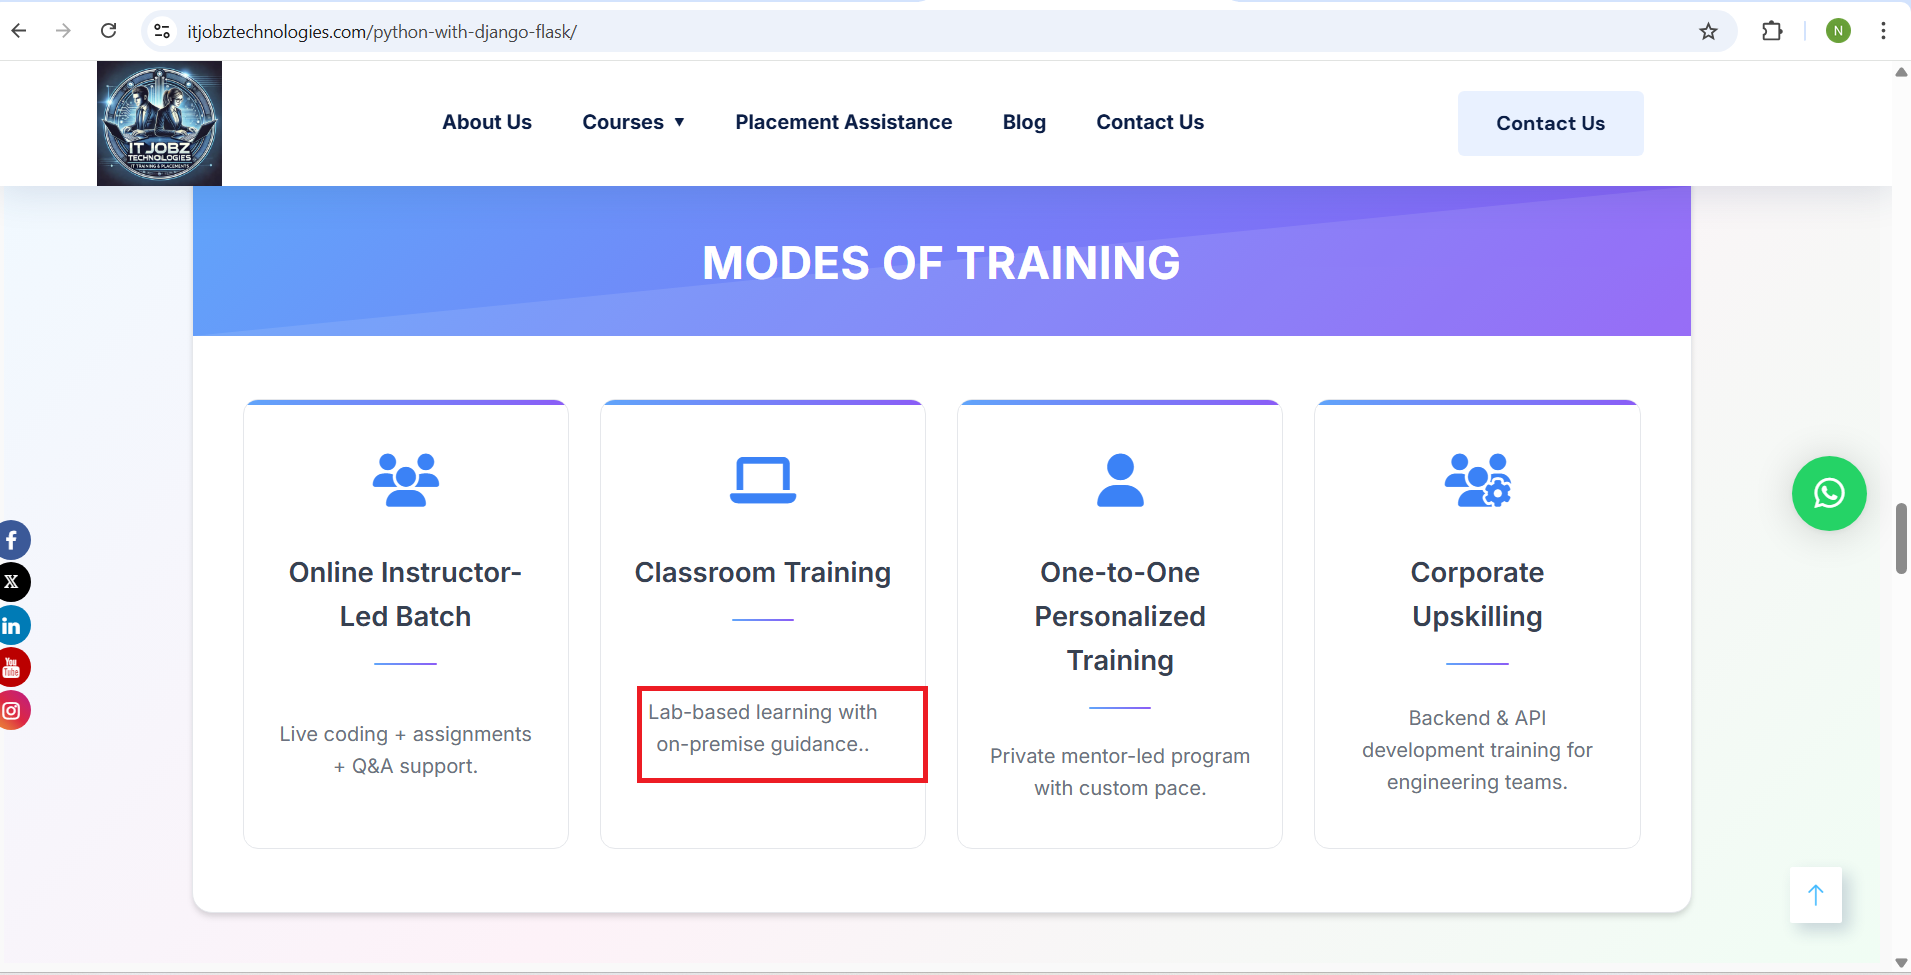
Task: Click the Instagram sidebar icon
Action: pos(13,710)
